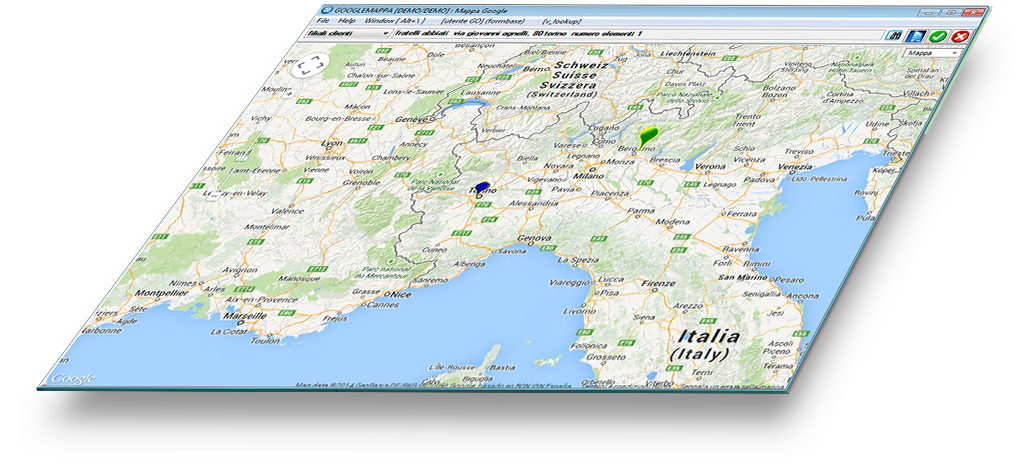Click the Firenze label on the map
This screenshot has width=1032, height=468.
(x=659, y=284)
